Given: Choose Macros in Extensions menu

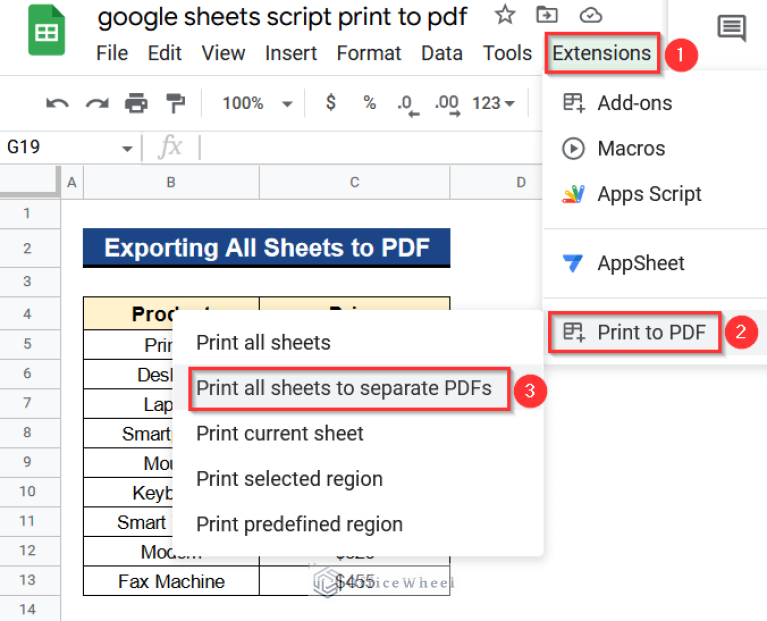Looking at the screenshot, I should point(655,149).
